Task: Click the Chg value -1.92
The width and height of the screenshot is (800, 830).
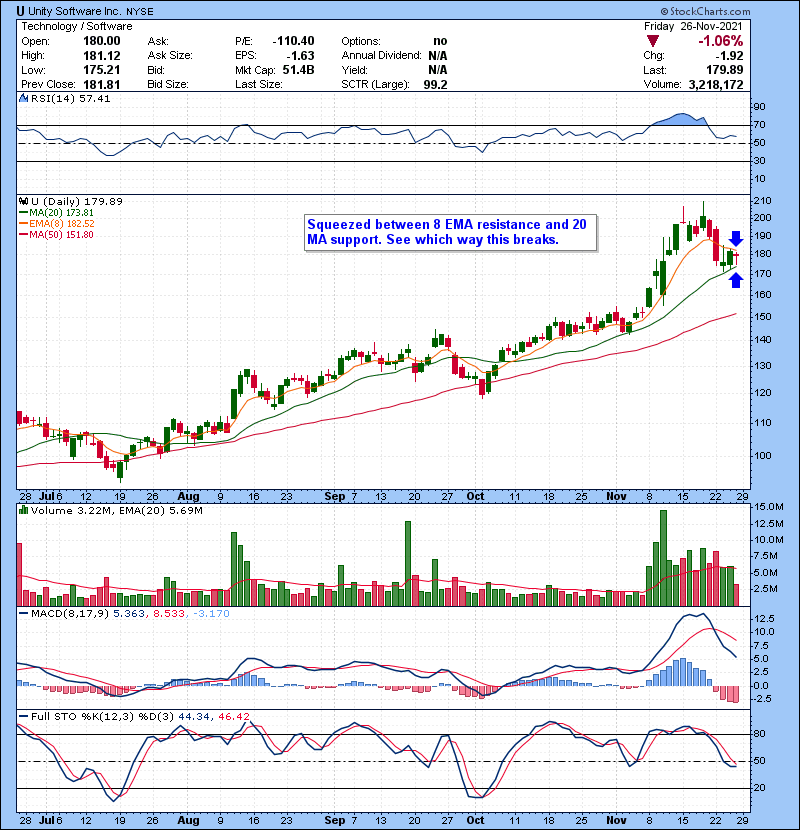Action: tap(729, 56)
